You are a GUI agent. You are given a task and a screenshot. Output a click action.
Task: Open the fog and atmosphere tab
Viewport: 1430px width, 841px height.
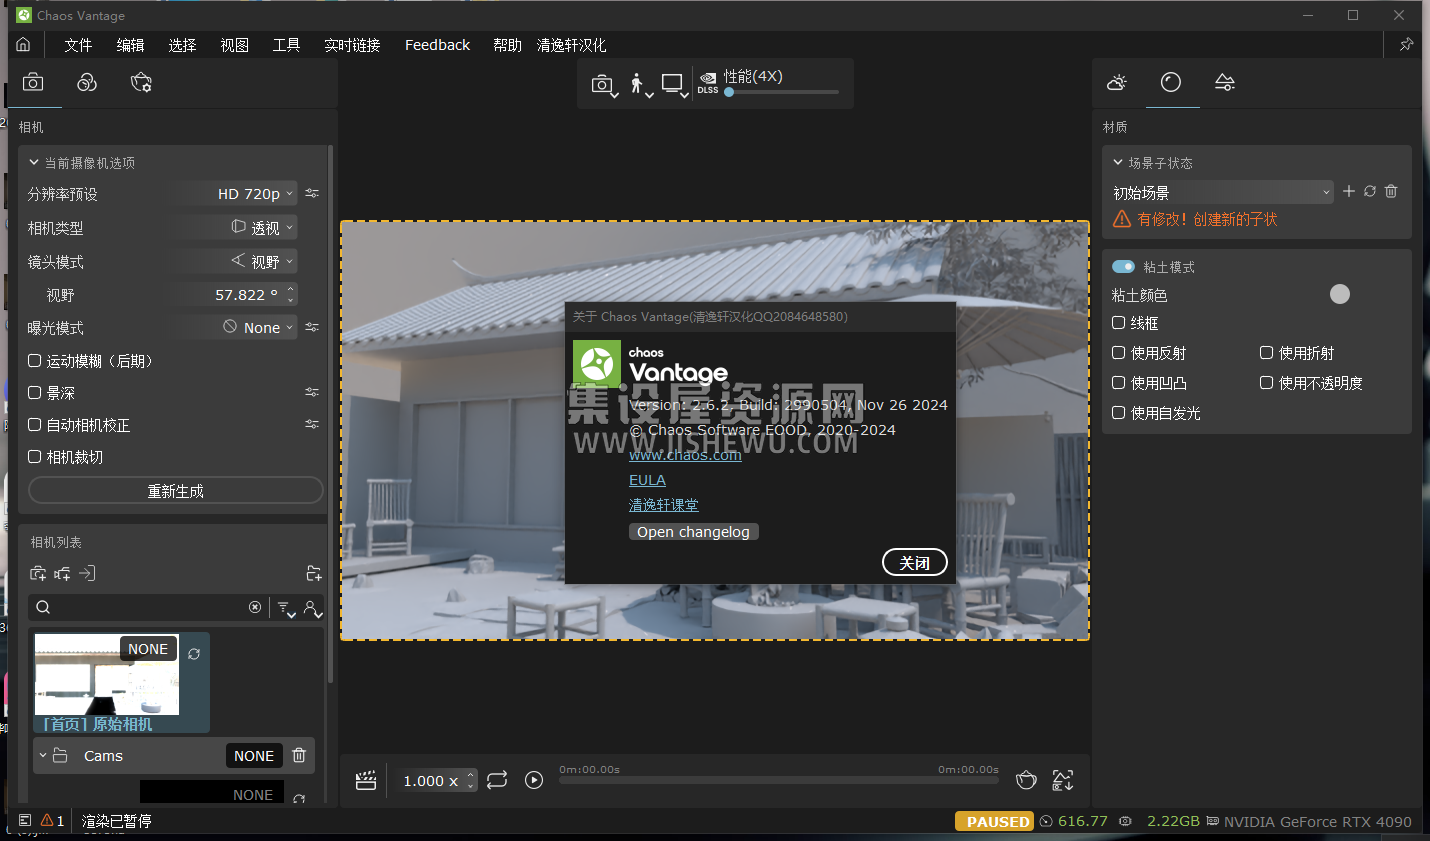point(1225,83)
